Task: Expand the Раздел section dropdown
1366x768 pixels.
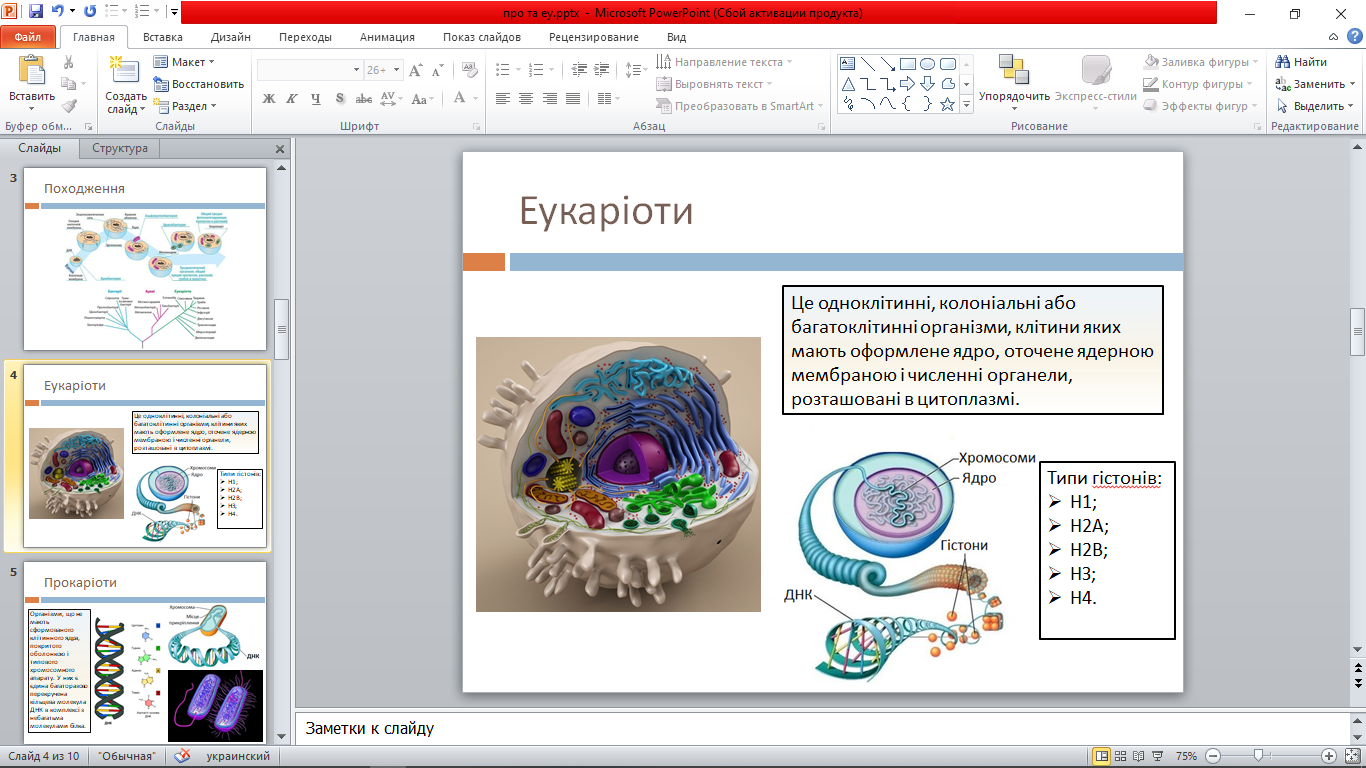Action: tap(185, 106)
